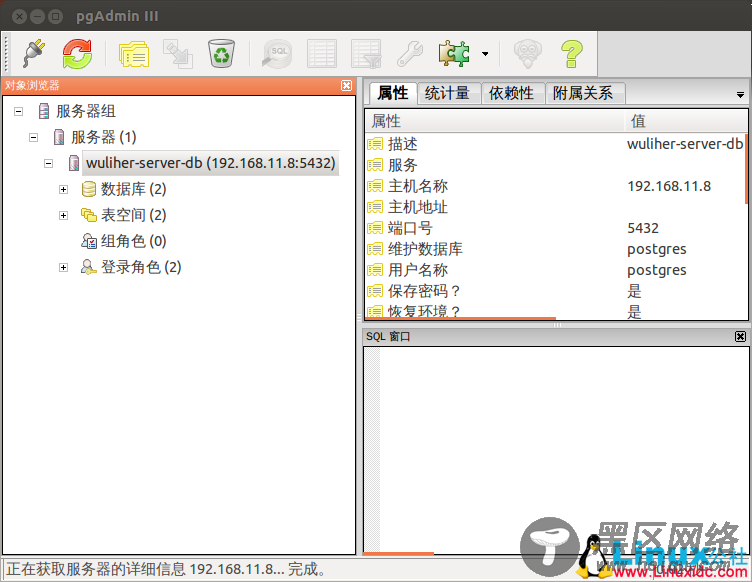The height and width of the screenshot is (582, 752).
Task: Open the object properties folder icon
Action: click(x=134, y=54)
